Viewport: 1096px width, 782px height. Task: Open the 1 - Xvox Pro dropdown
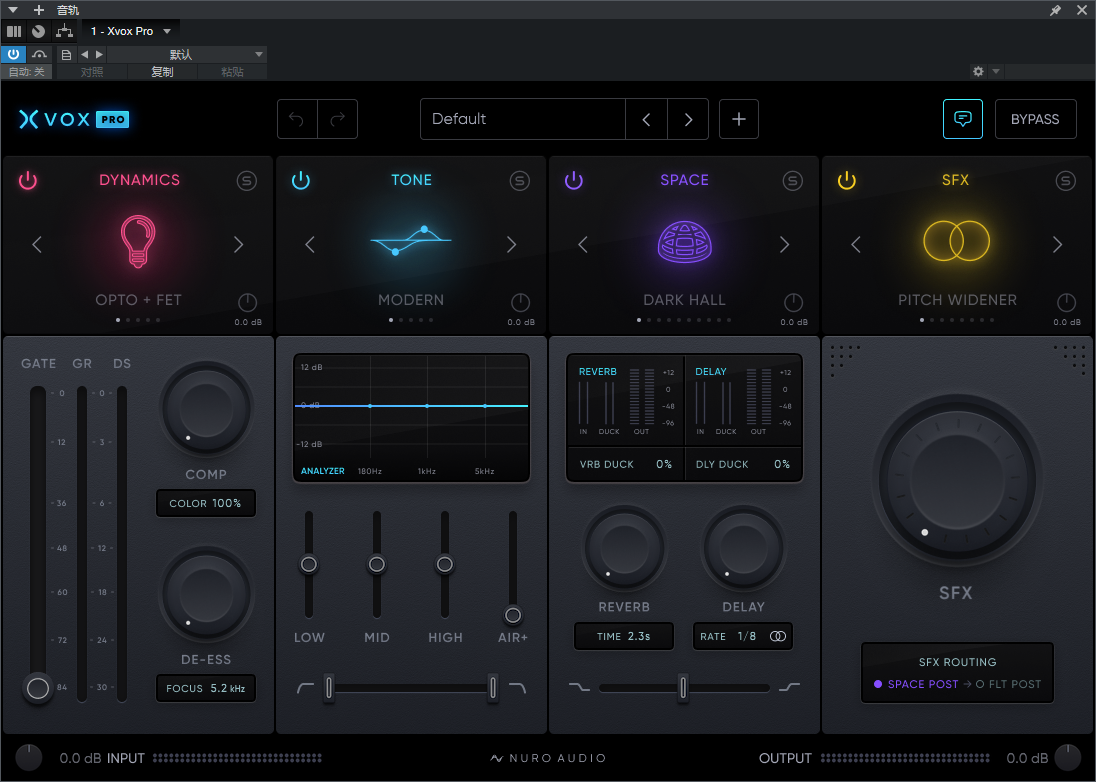(x=131, y=31)
